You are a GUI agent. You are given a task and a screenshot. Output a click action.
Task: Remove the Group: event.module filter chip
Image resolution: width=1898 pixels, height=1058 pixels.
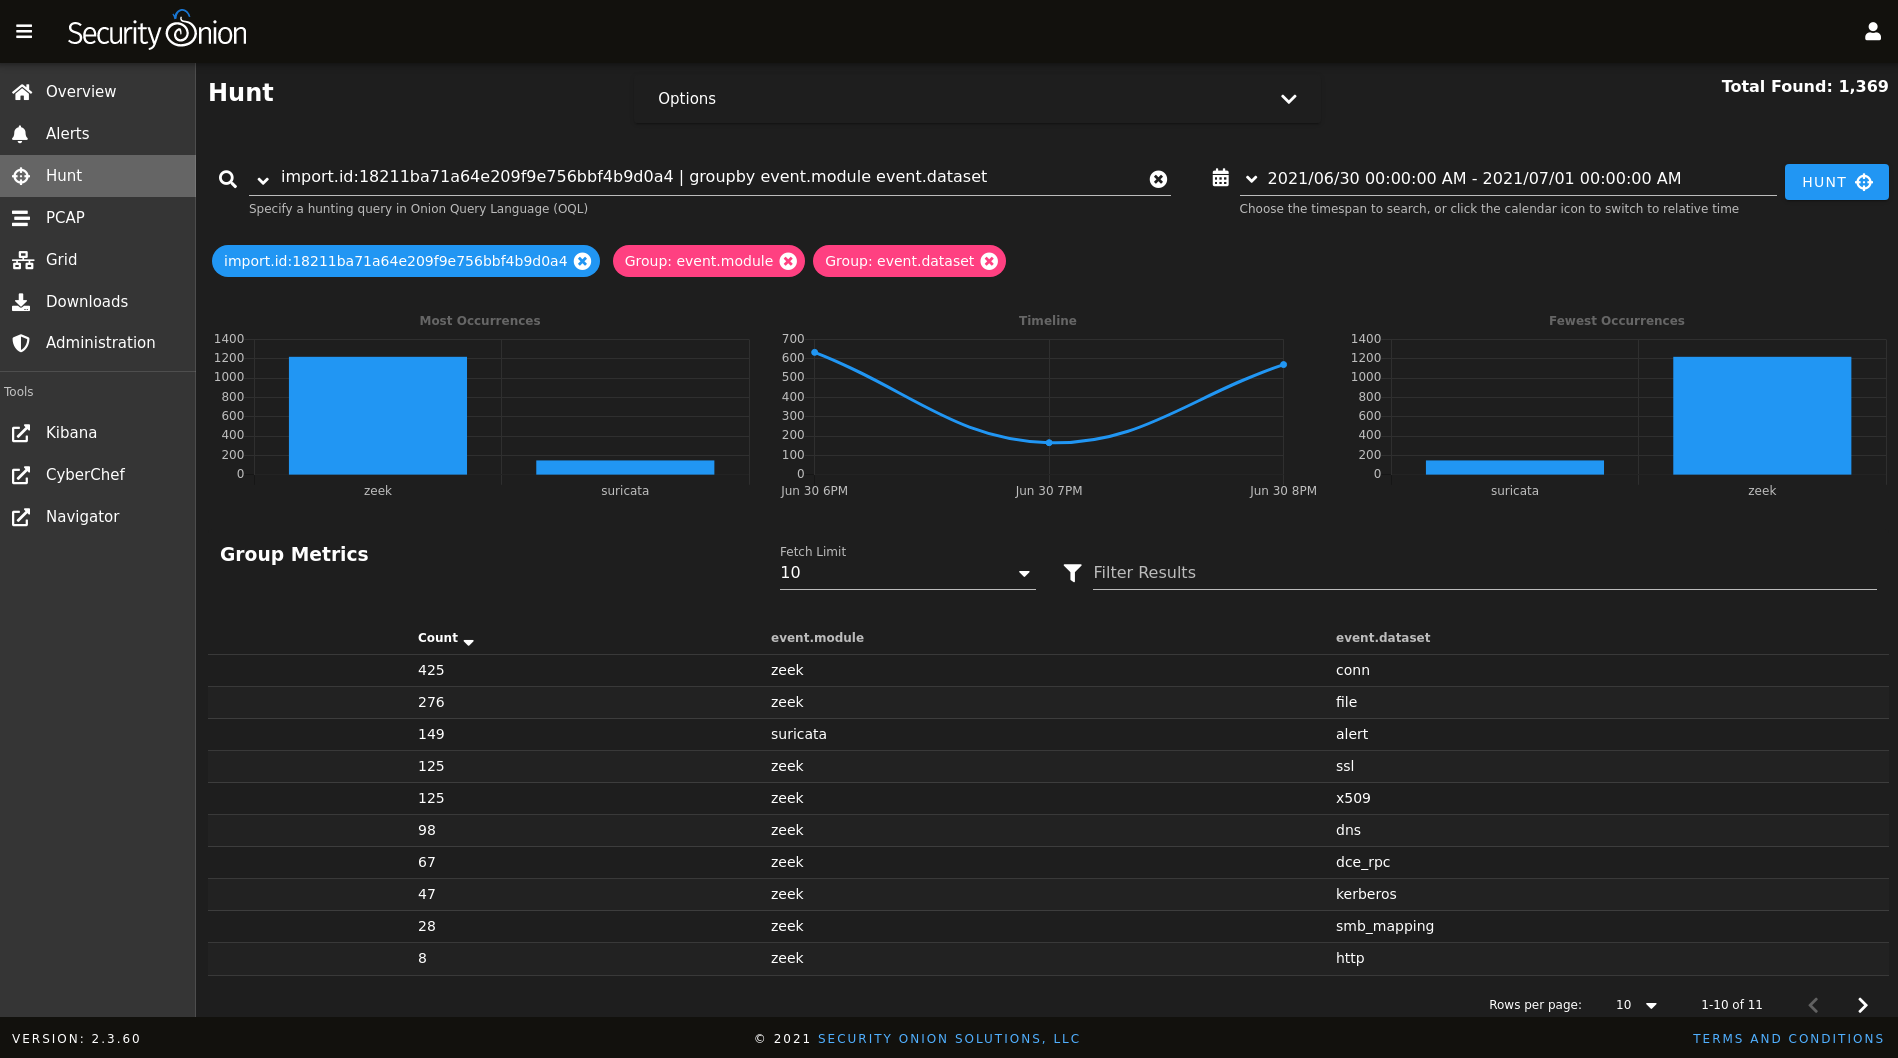789,261
